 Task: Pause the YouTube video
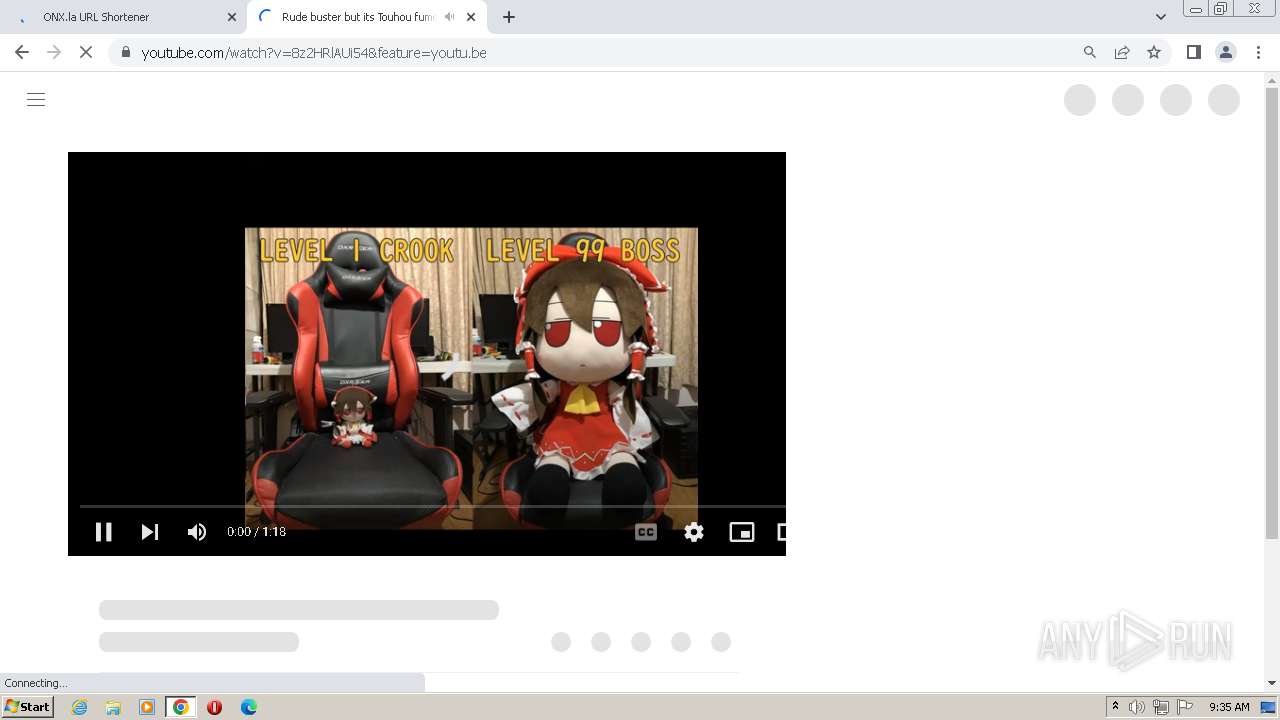[x=103, y=532]
